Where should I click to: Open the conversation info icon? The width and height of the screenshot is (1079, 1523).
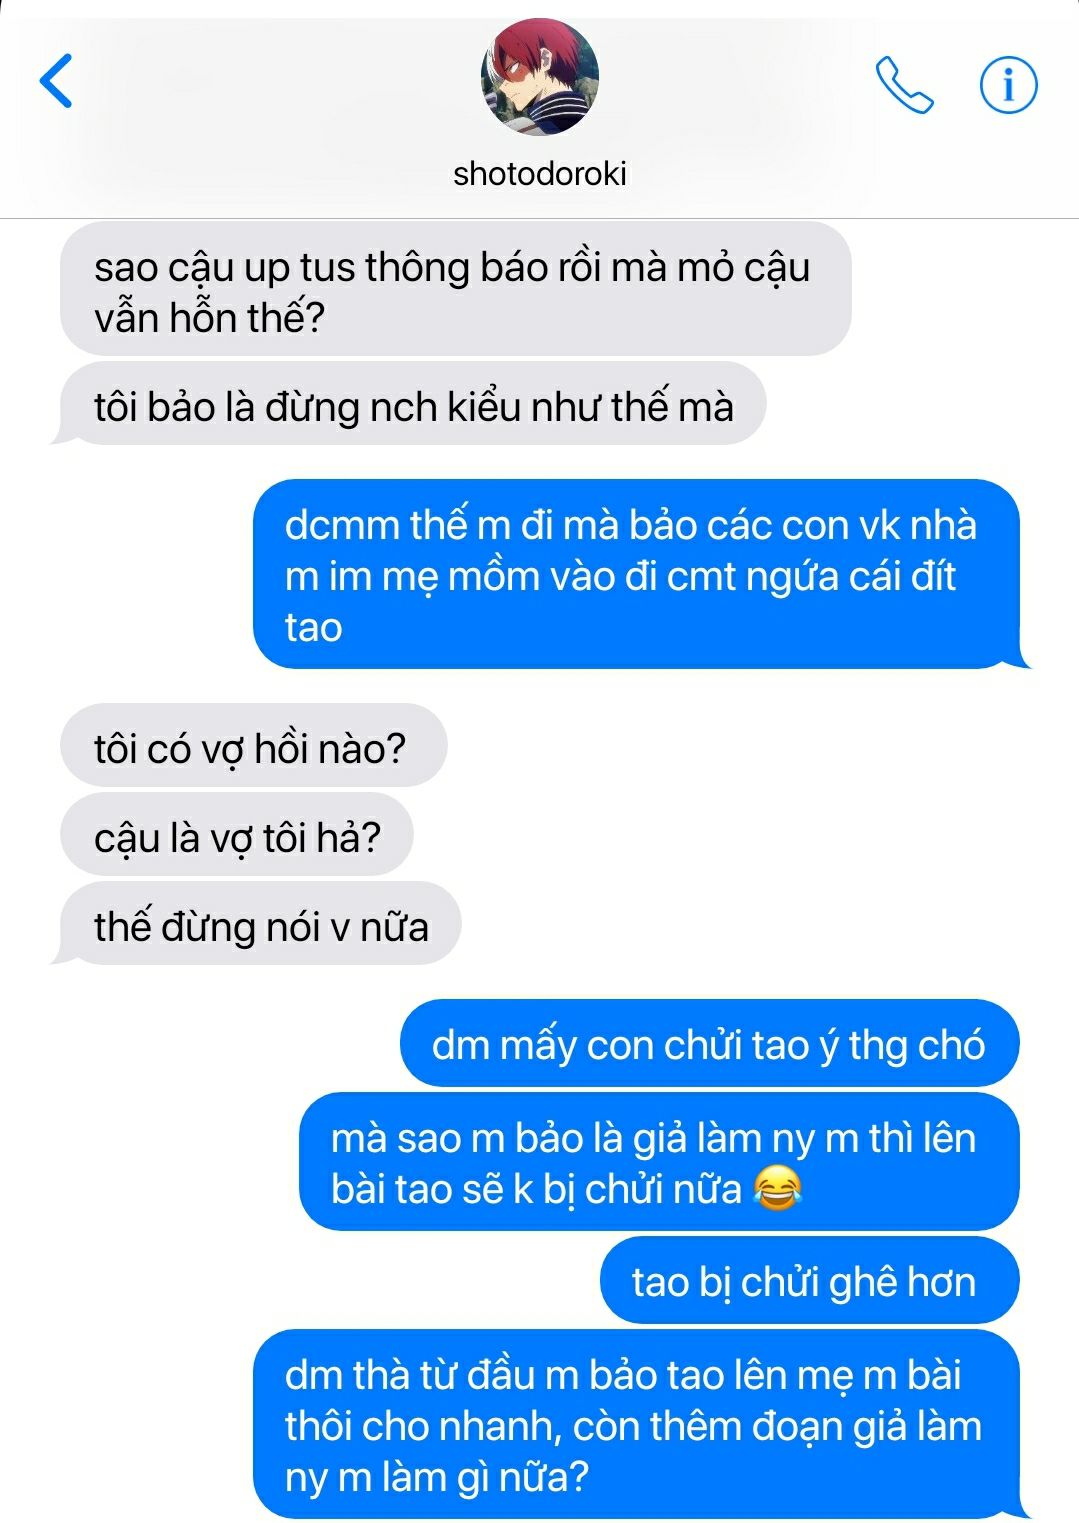1008,85
